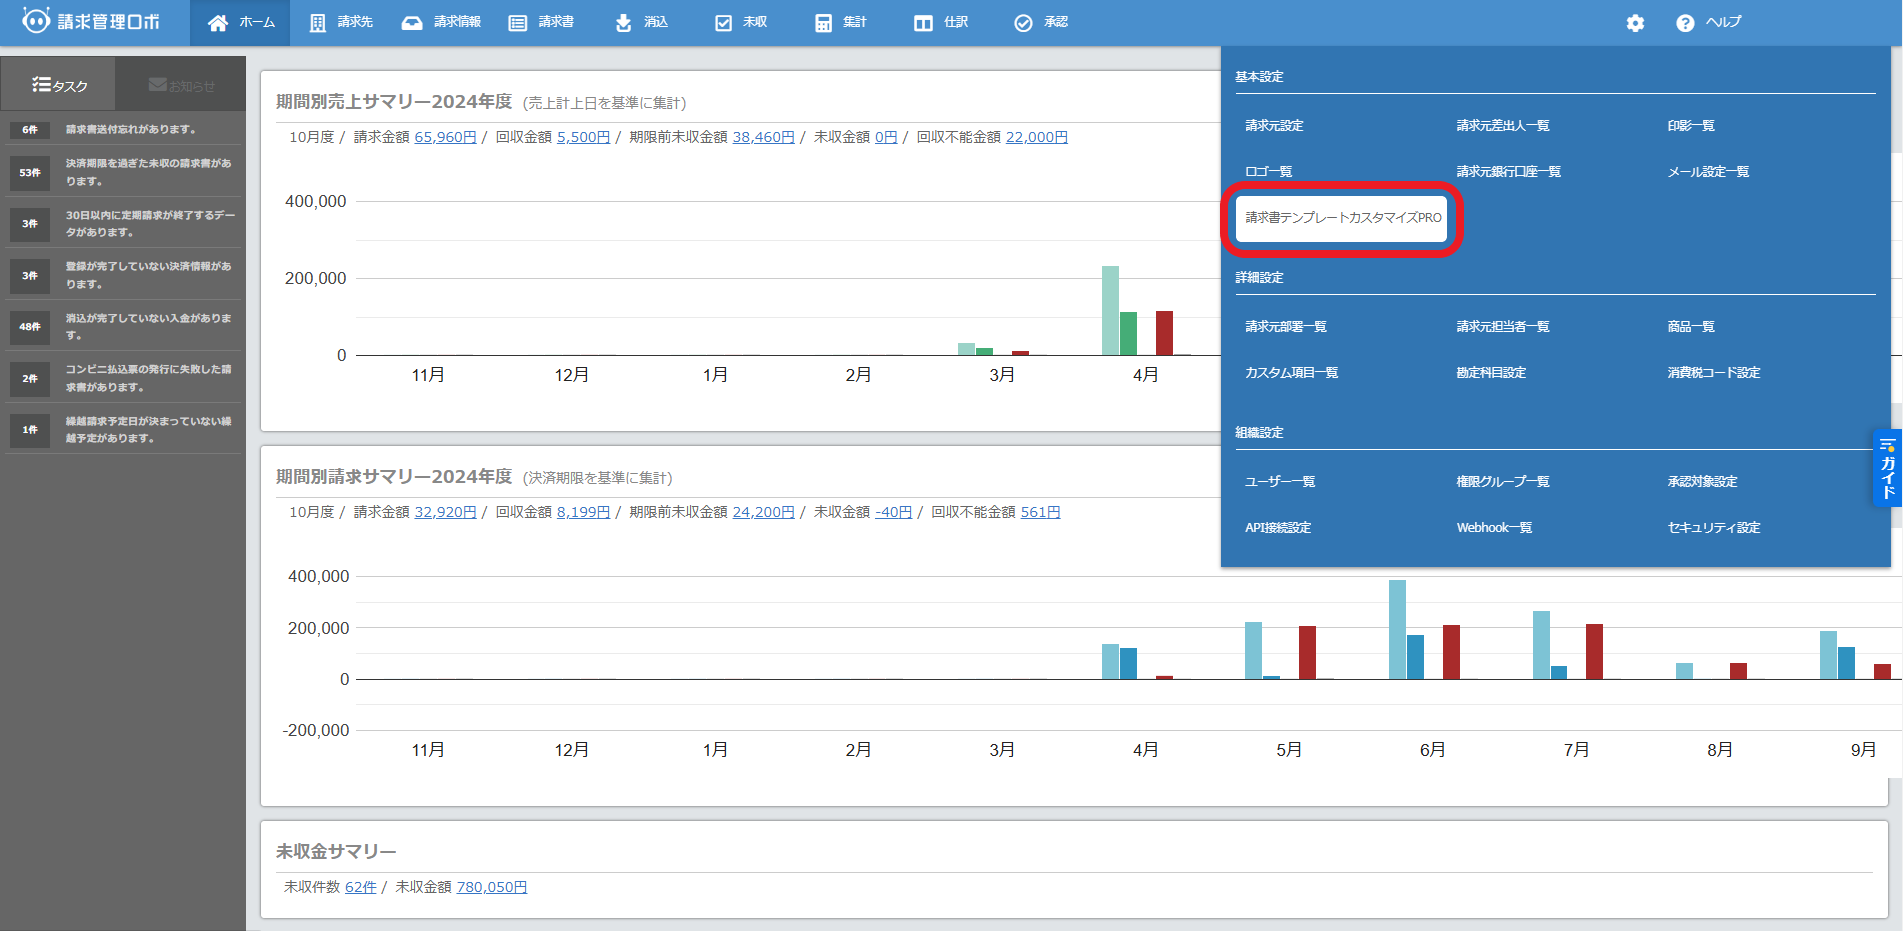Click the 32,920円 請求金額 link
This screenshot has height=931, width=1903.
tap(445, 512)
